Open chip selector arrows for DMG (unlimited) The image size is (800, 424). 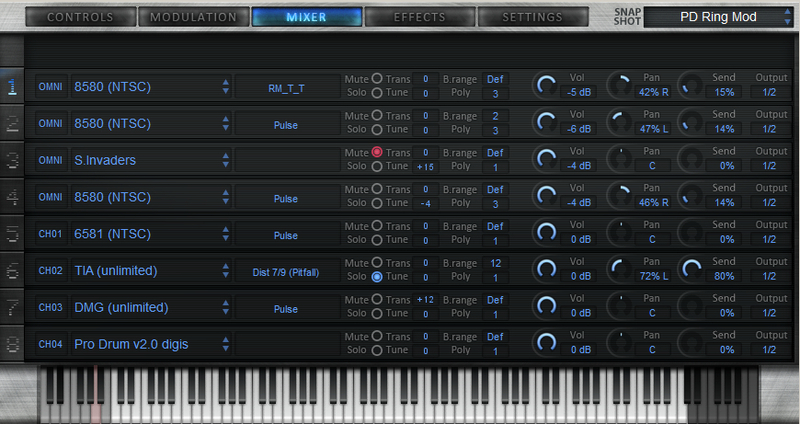[226, 307]
